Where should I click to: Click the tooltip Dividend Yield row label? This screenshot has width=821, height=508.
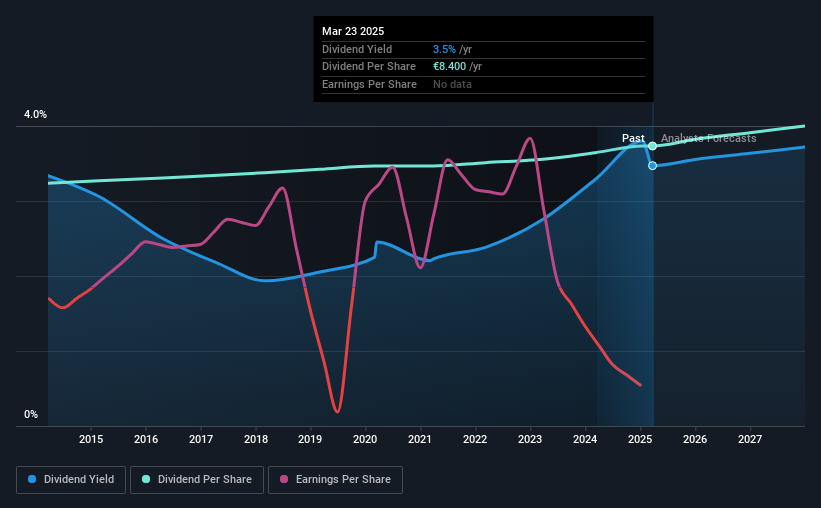point(357,49)
